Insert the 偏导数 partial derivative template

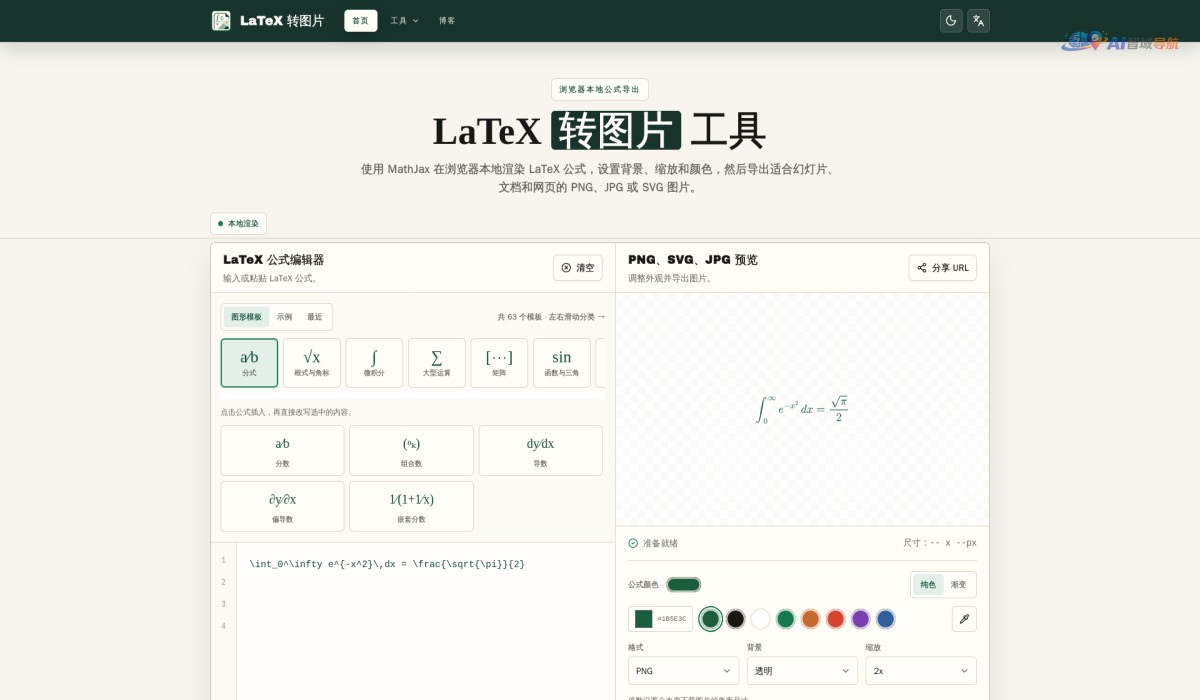[282, 507]
